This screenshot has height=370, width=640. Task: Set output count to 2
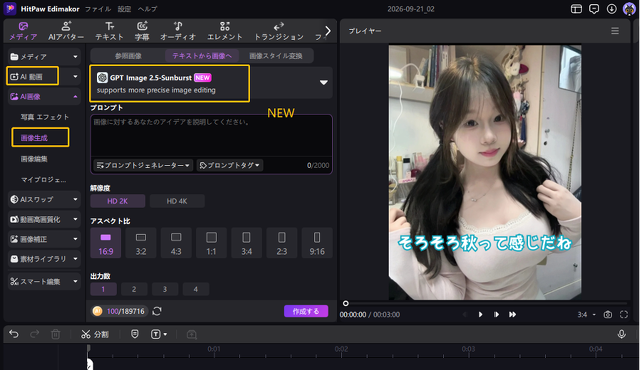pyautogui.click(x=134, y=289)
